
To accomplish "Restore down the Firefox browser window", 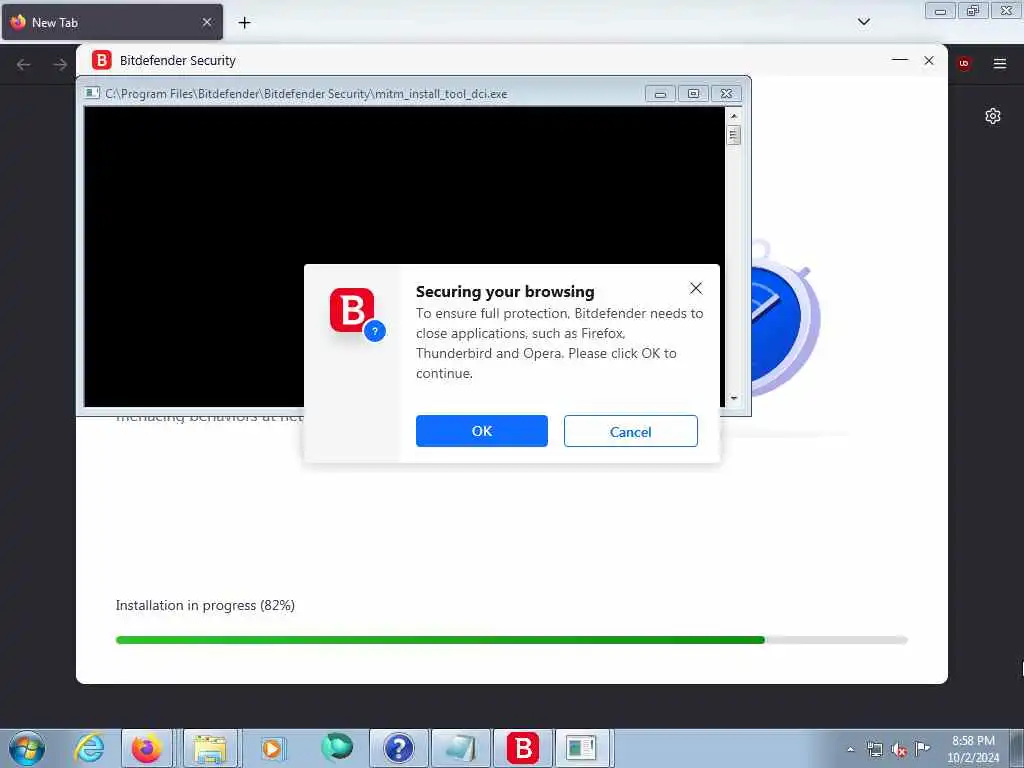I will pyautogui.click(x=973, y=11).
